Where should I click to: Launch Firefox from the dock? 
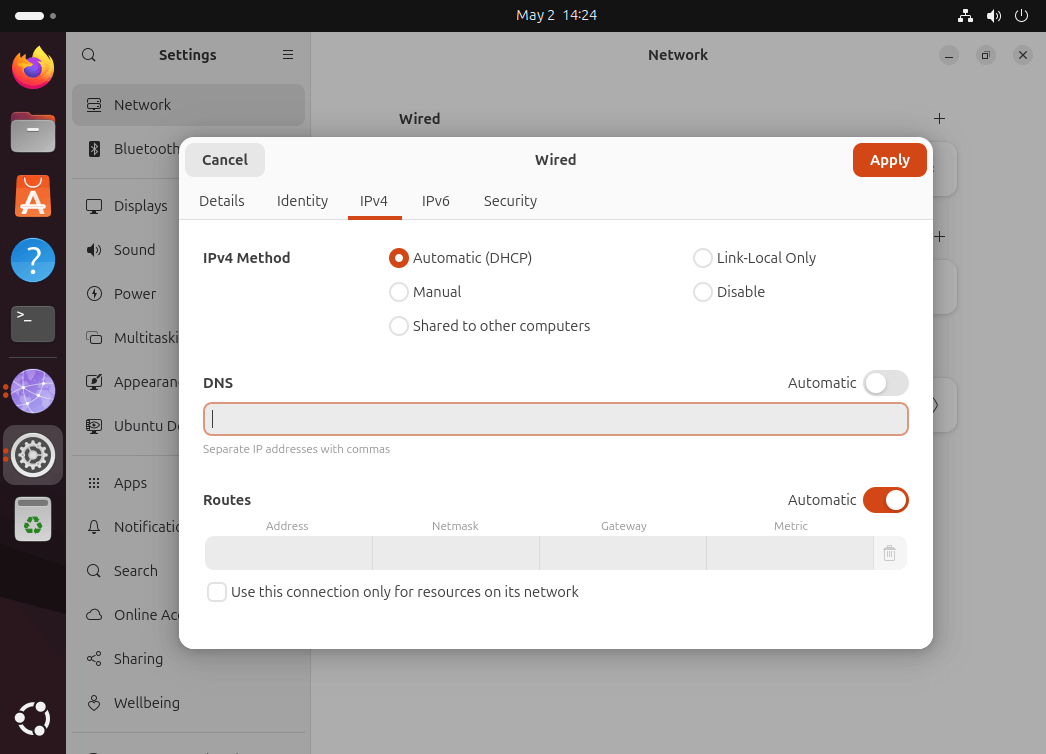pyautogui.click(x=33, y=68)
